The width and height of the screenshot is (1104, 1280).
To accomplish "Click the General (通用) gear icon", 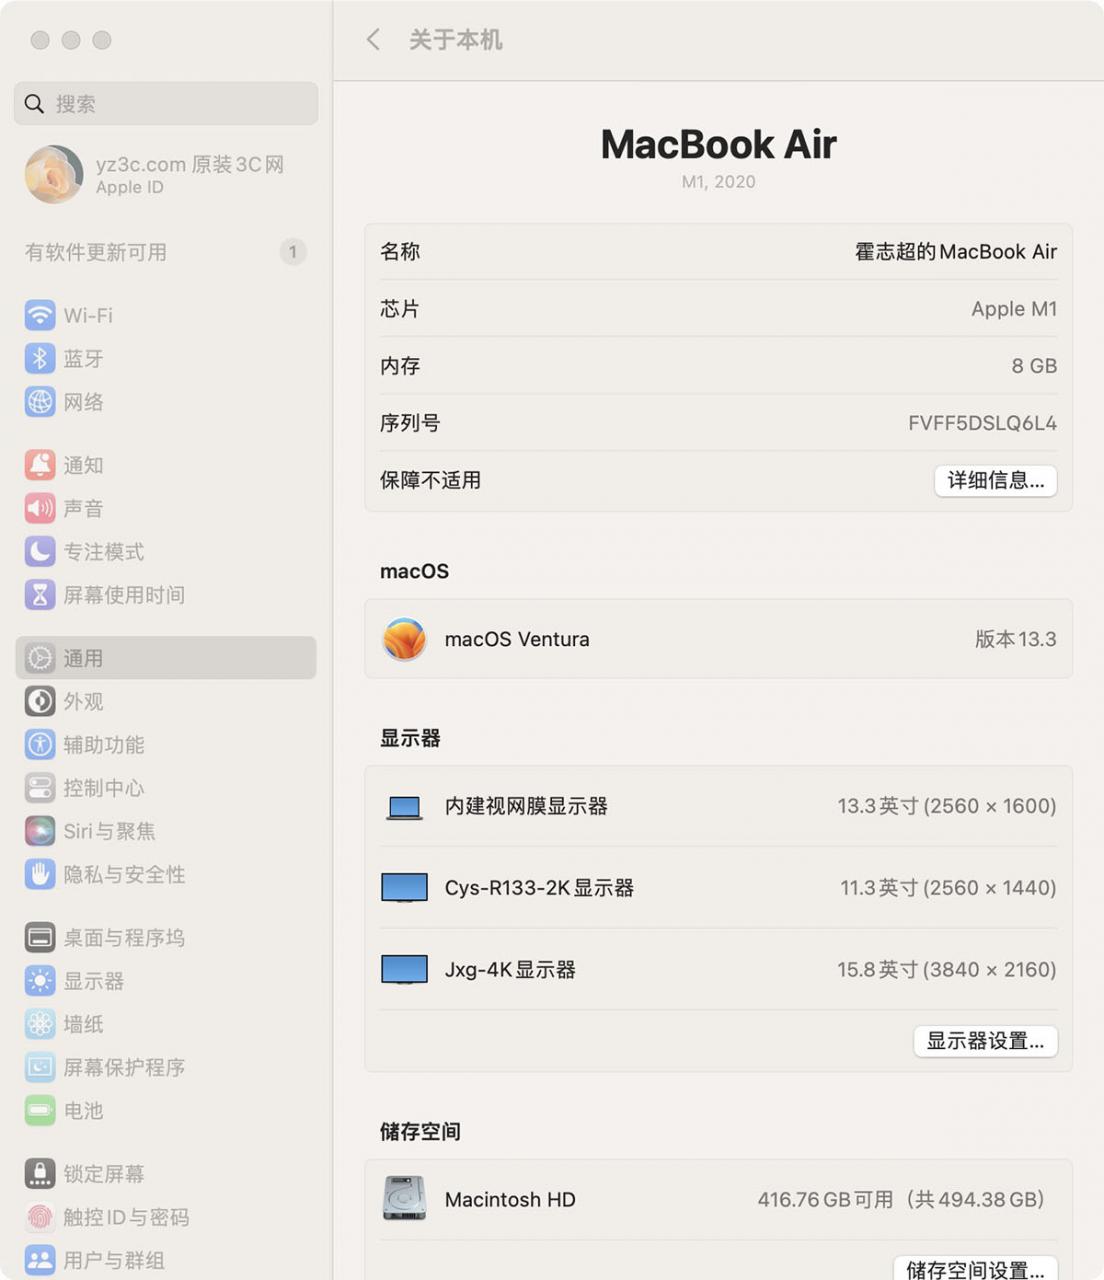I will (x=40, y=658).
